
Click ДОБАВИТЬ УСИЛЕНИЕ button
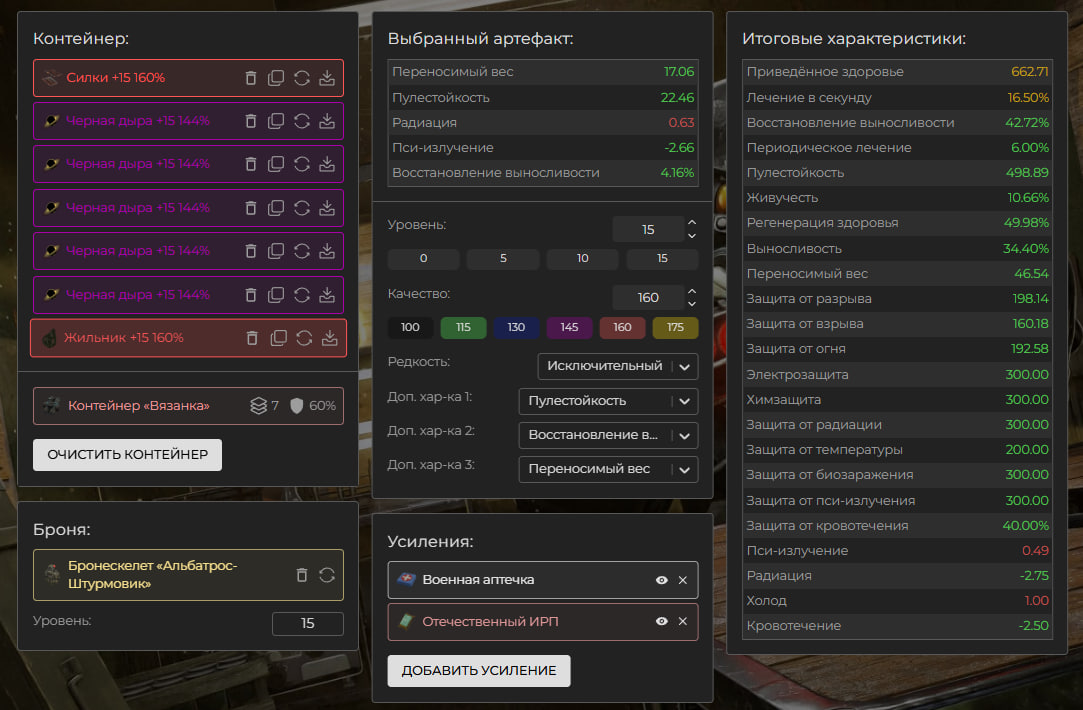pos(479,671)
